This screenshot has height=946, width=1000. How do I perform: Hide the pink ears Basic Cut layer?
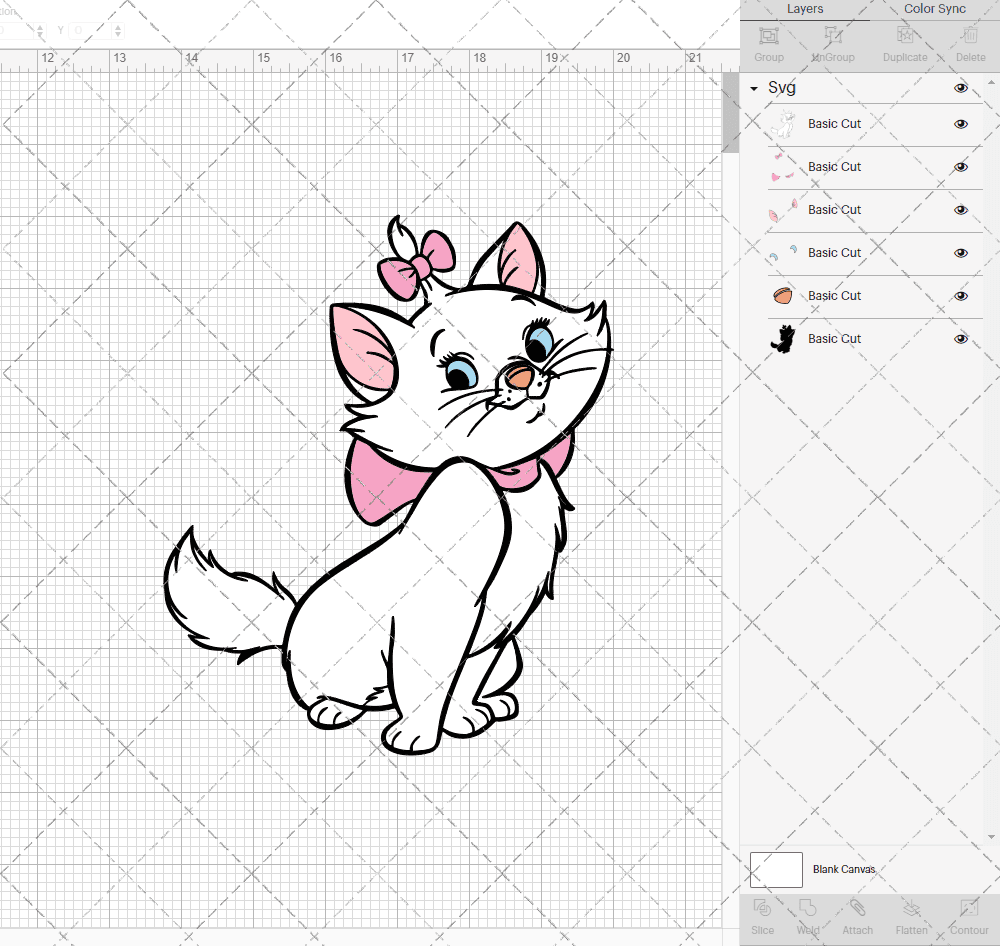(x=960, y=210)
